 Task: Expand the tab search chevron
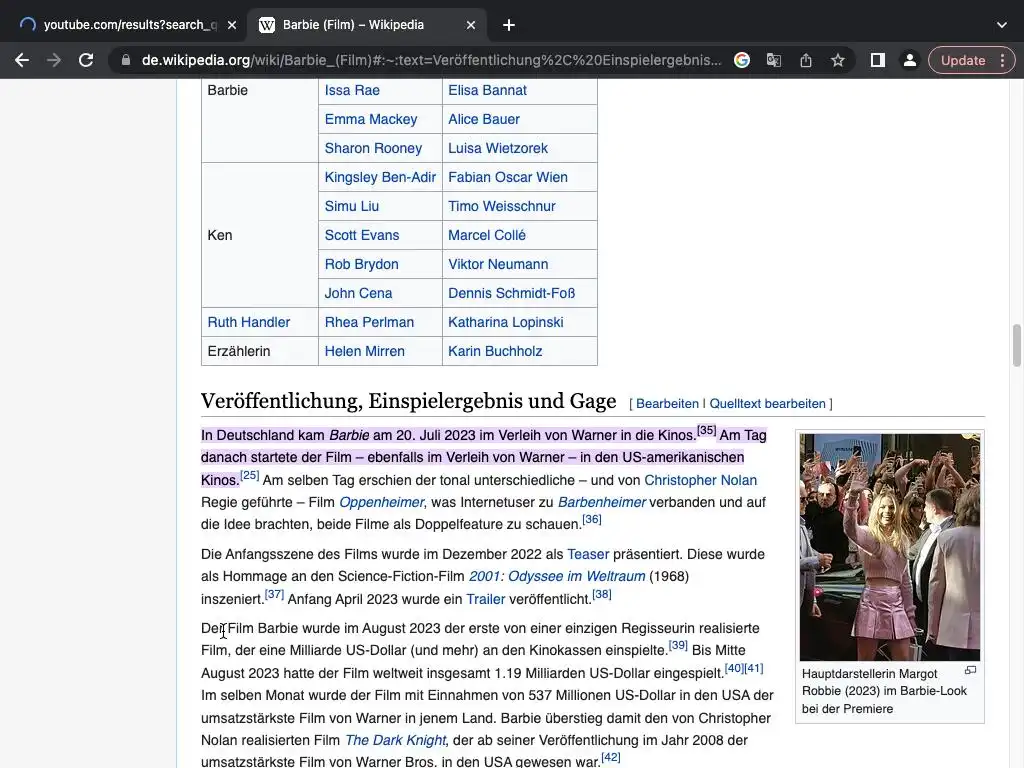1002,25
